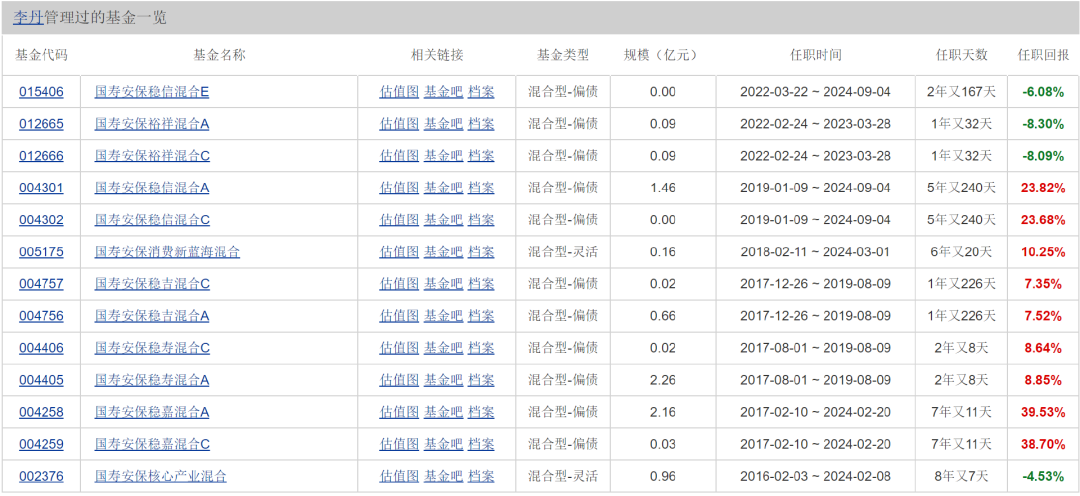
Task: Open 国寿安保裕祥混合A fund page
Action: (x=152, y=124)
